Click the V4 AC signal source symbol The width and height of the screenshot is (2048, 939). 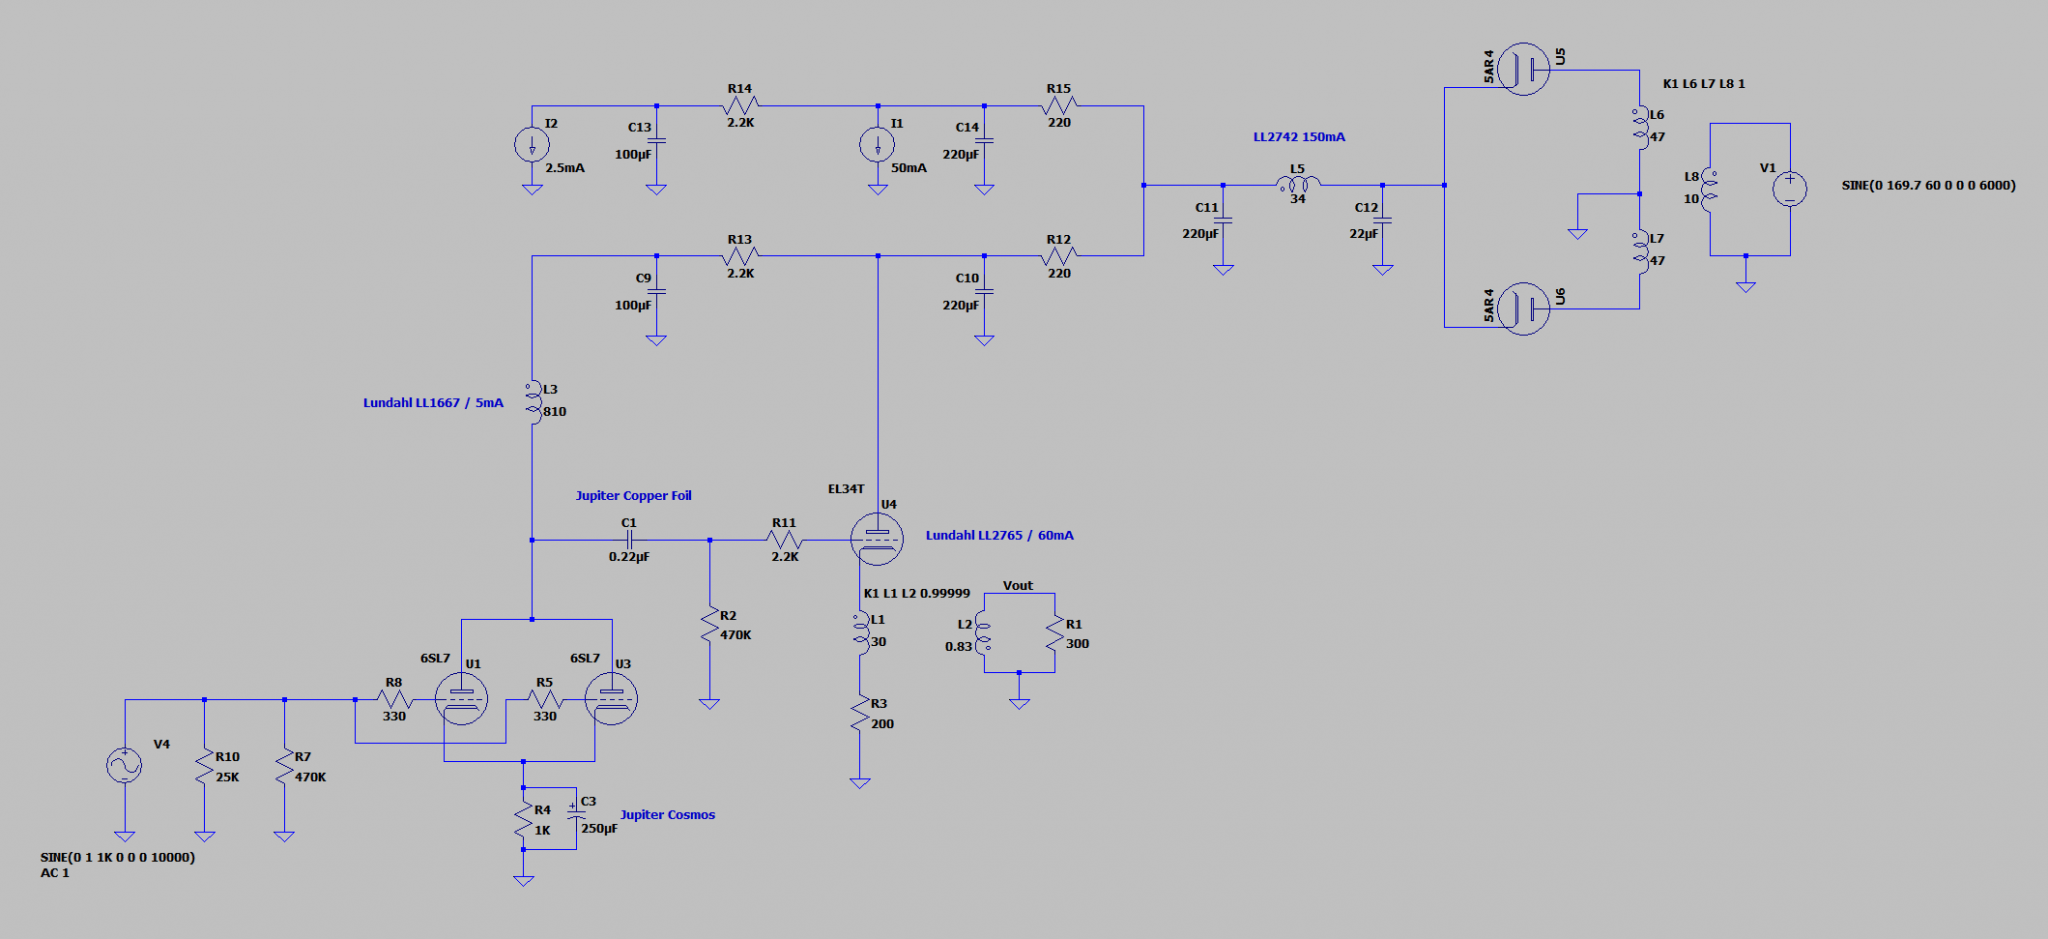tap(124, 765)
